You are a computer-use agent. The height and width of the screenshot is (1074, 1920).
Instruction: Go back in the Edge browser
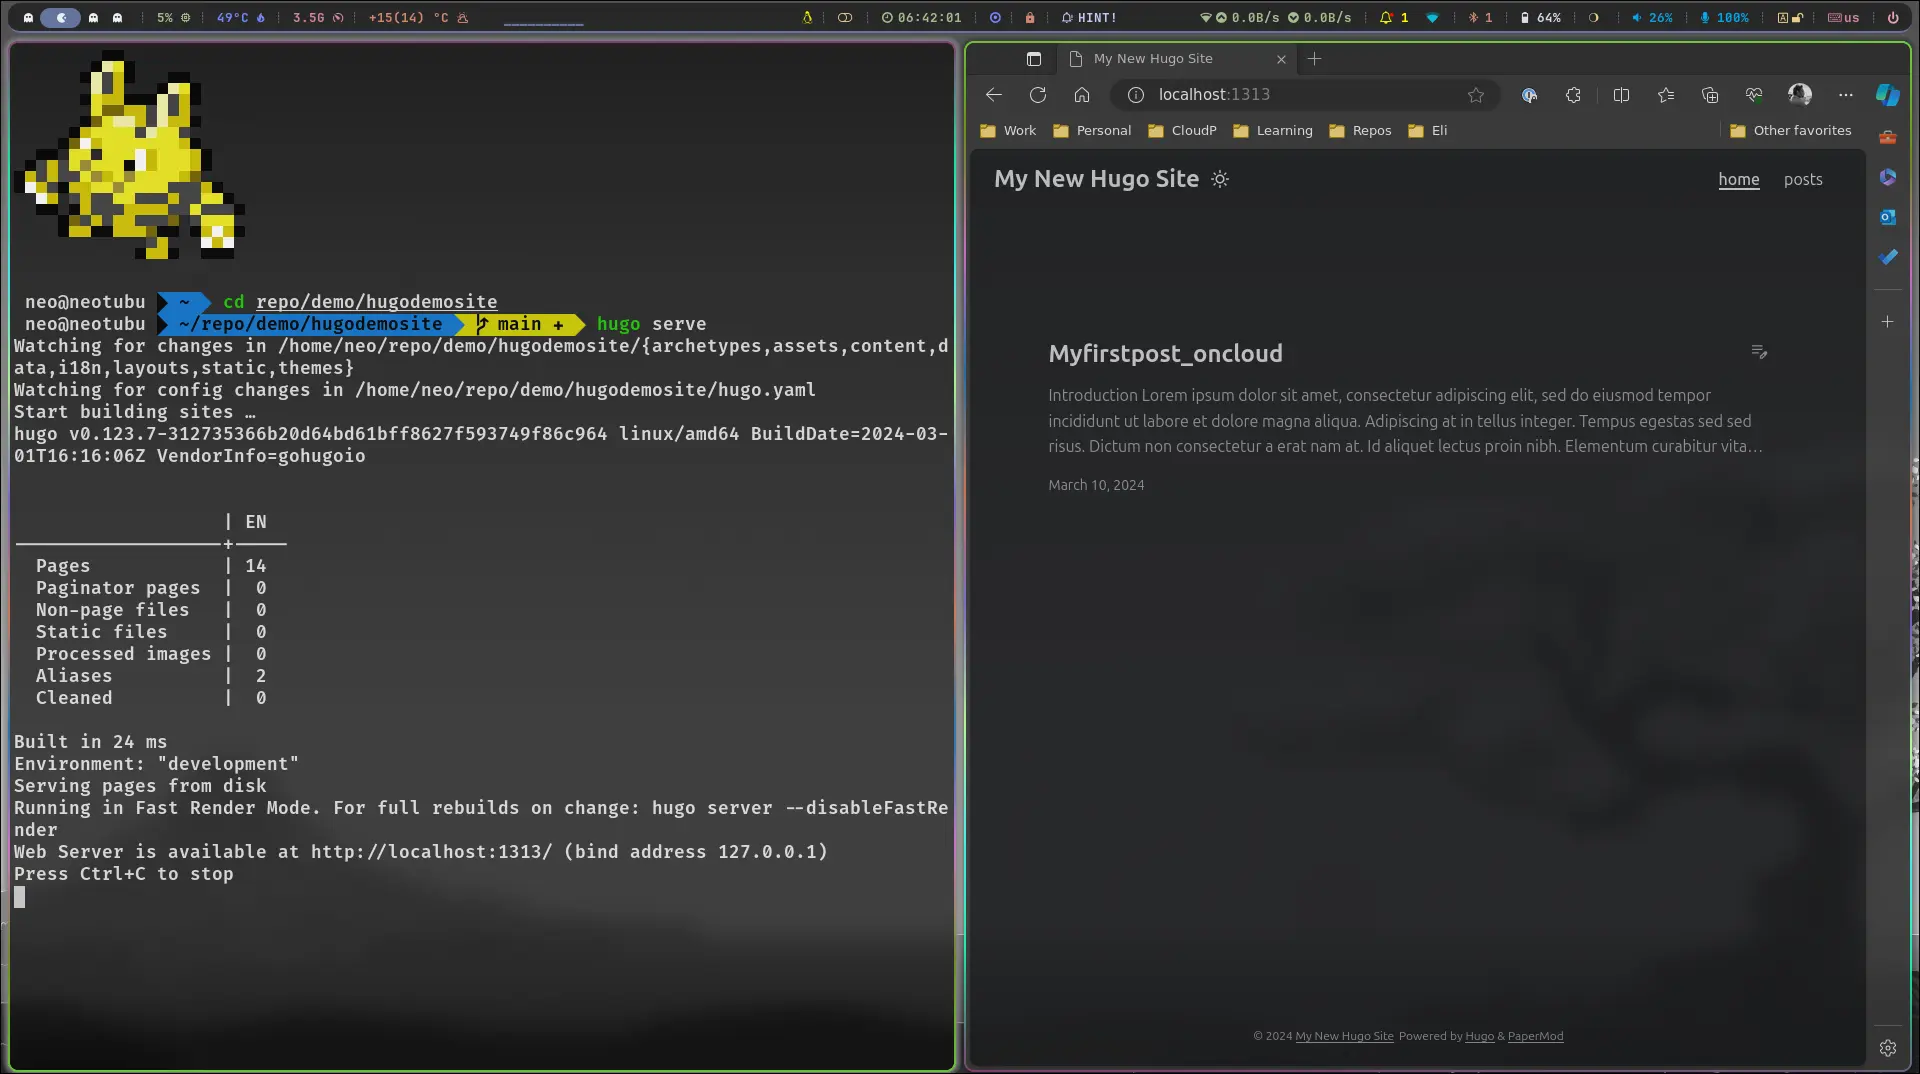click(x=994, y=95)
